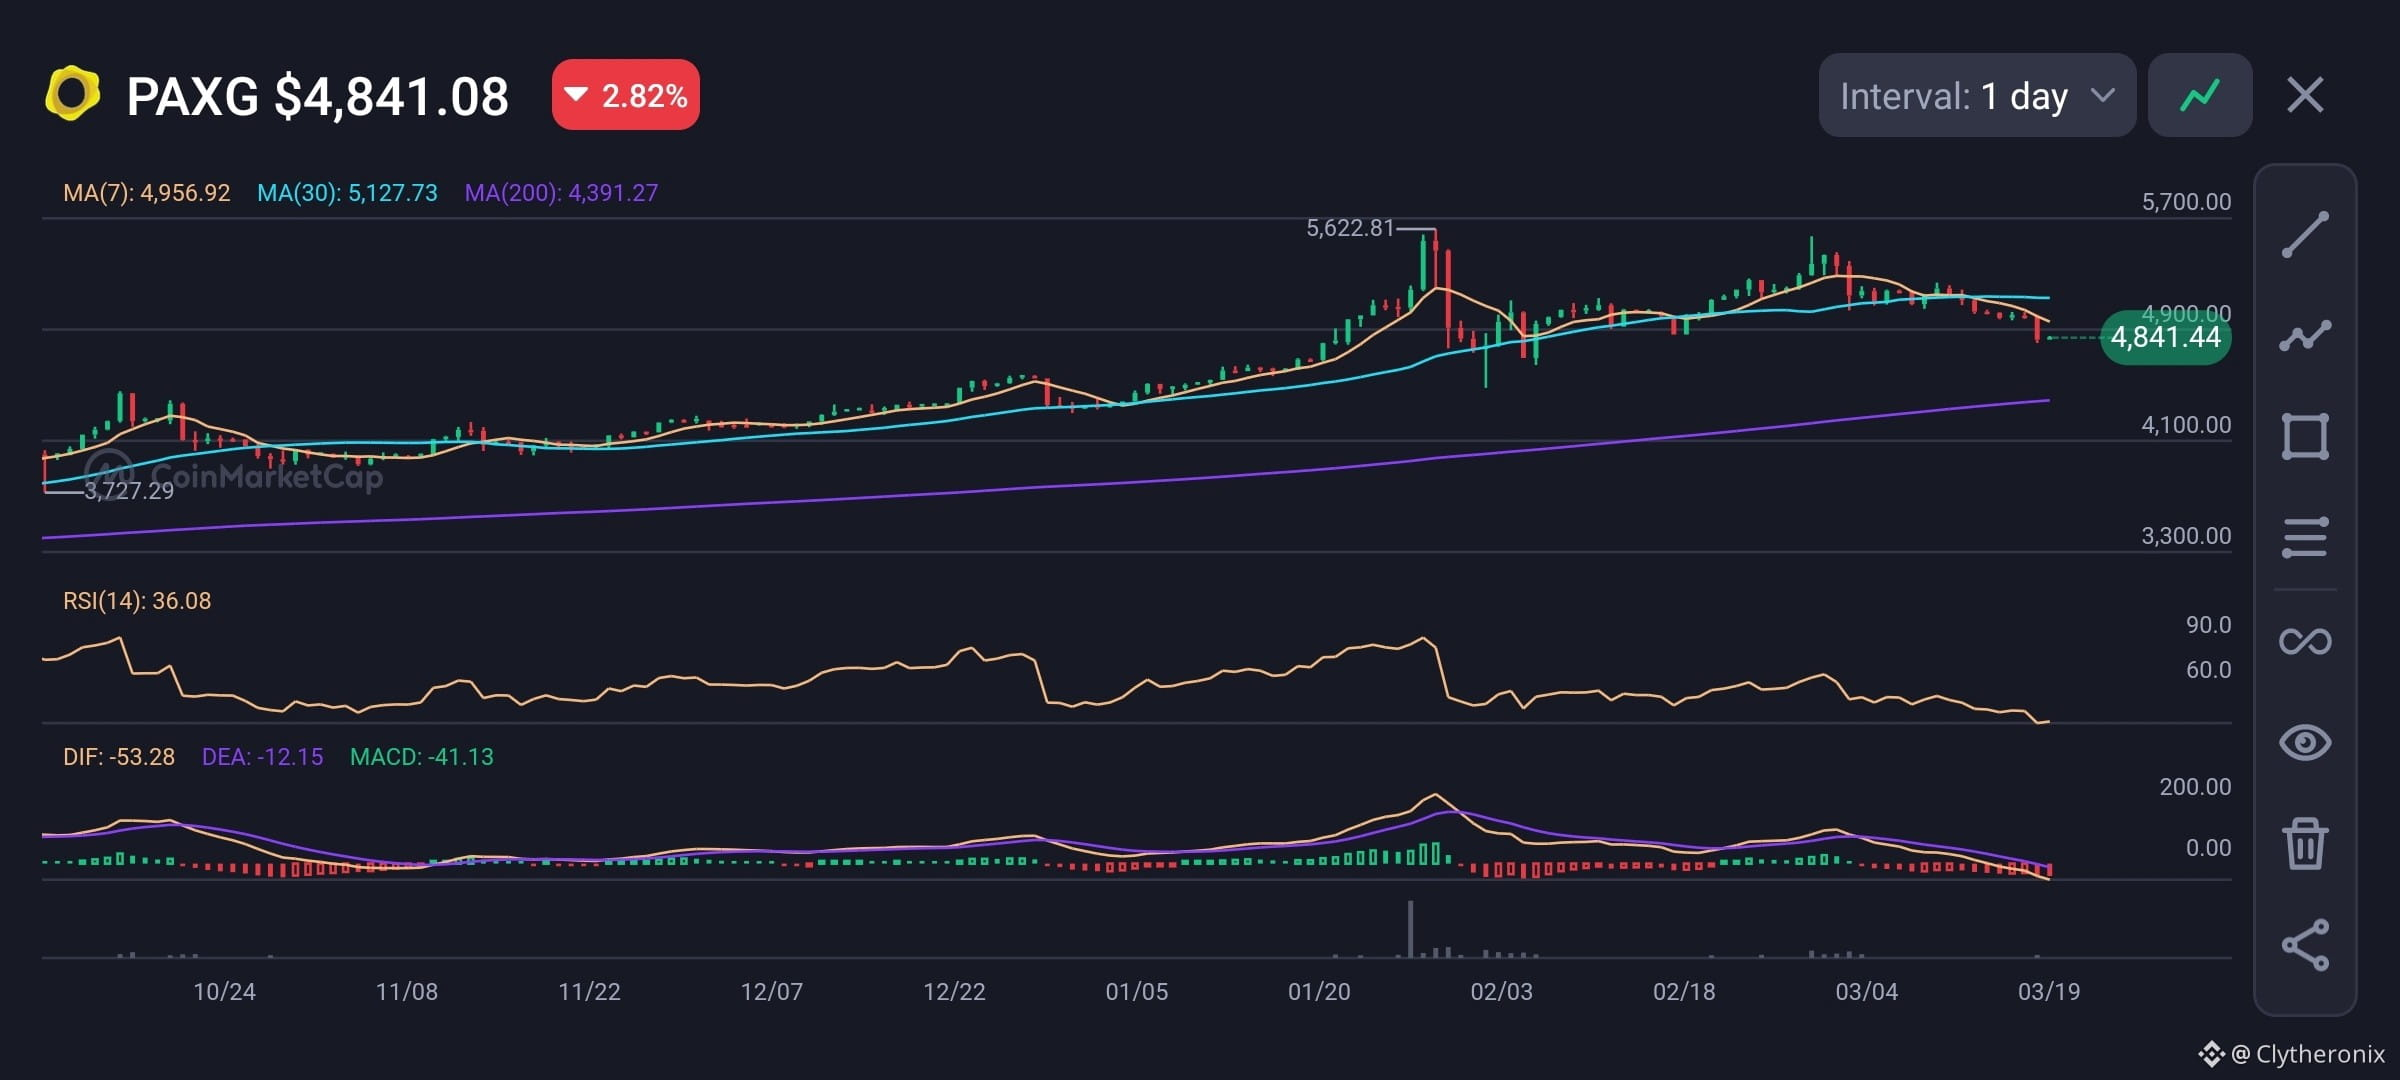Click the 02/03 date on time axis
The width and height of the screenshot is (2400, 1080).
click(1501, 992)
